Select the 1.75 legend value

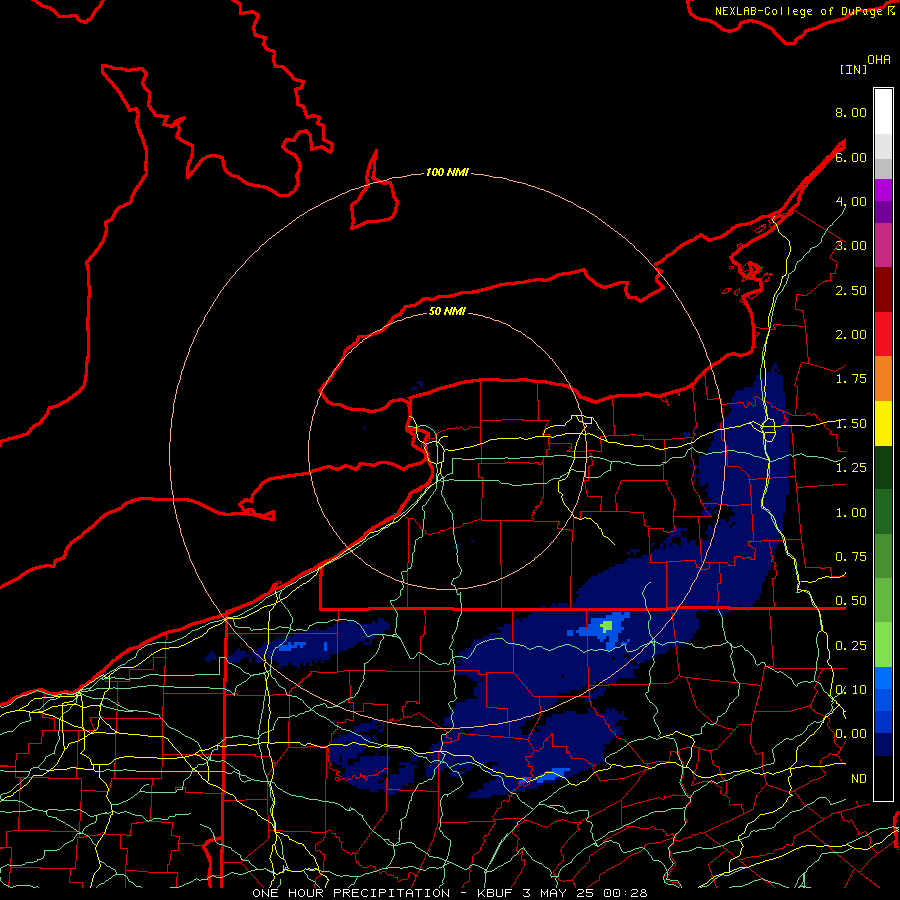(851, 379)
